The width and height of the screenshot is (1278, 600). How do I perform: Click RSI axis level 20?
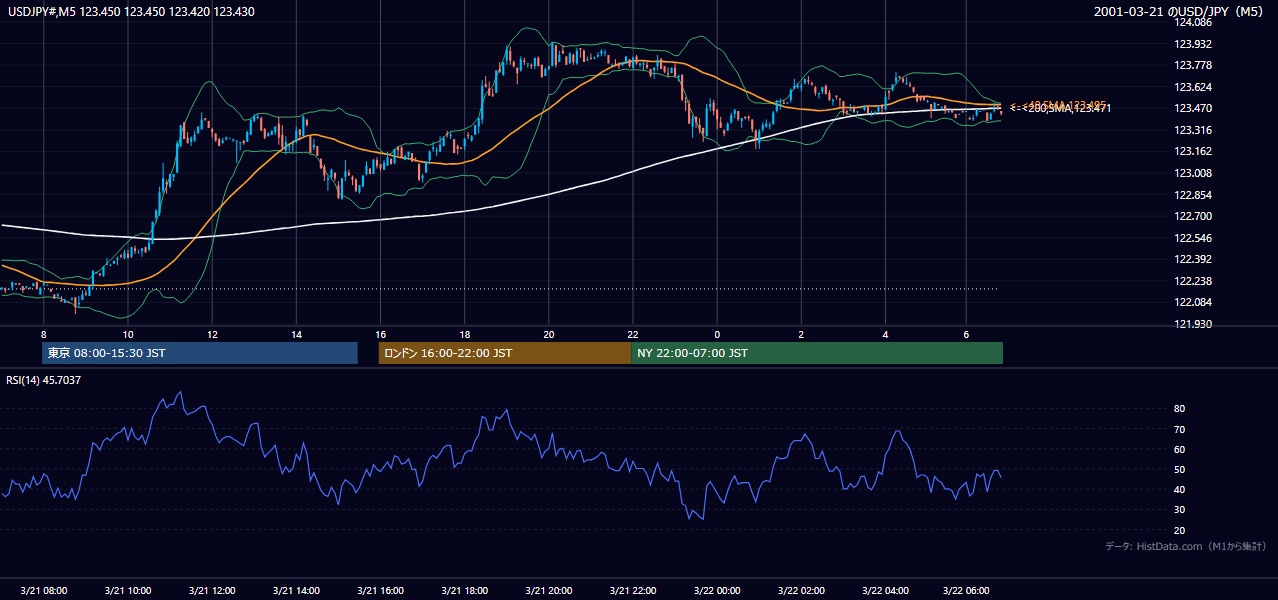[1180, 530]
